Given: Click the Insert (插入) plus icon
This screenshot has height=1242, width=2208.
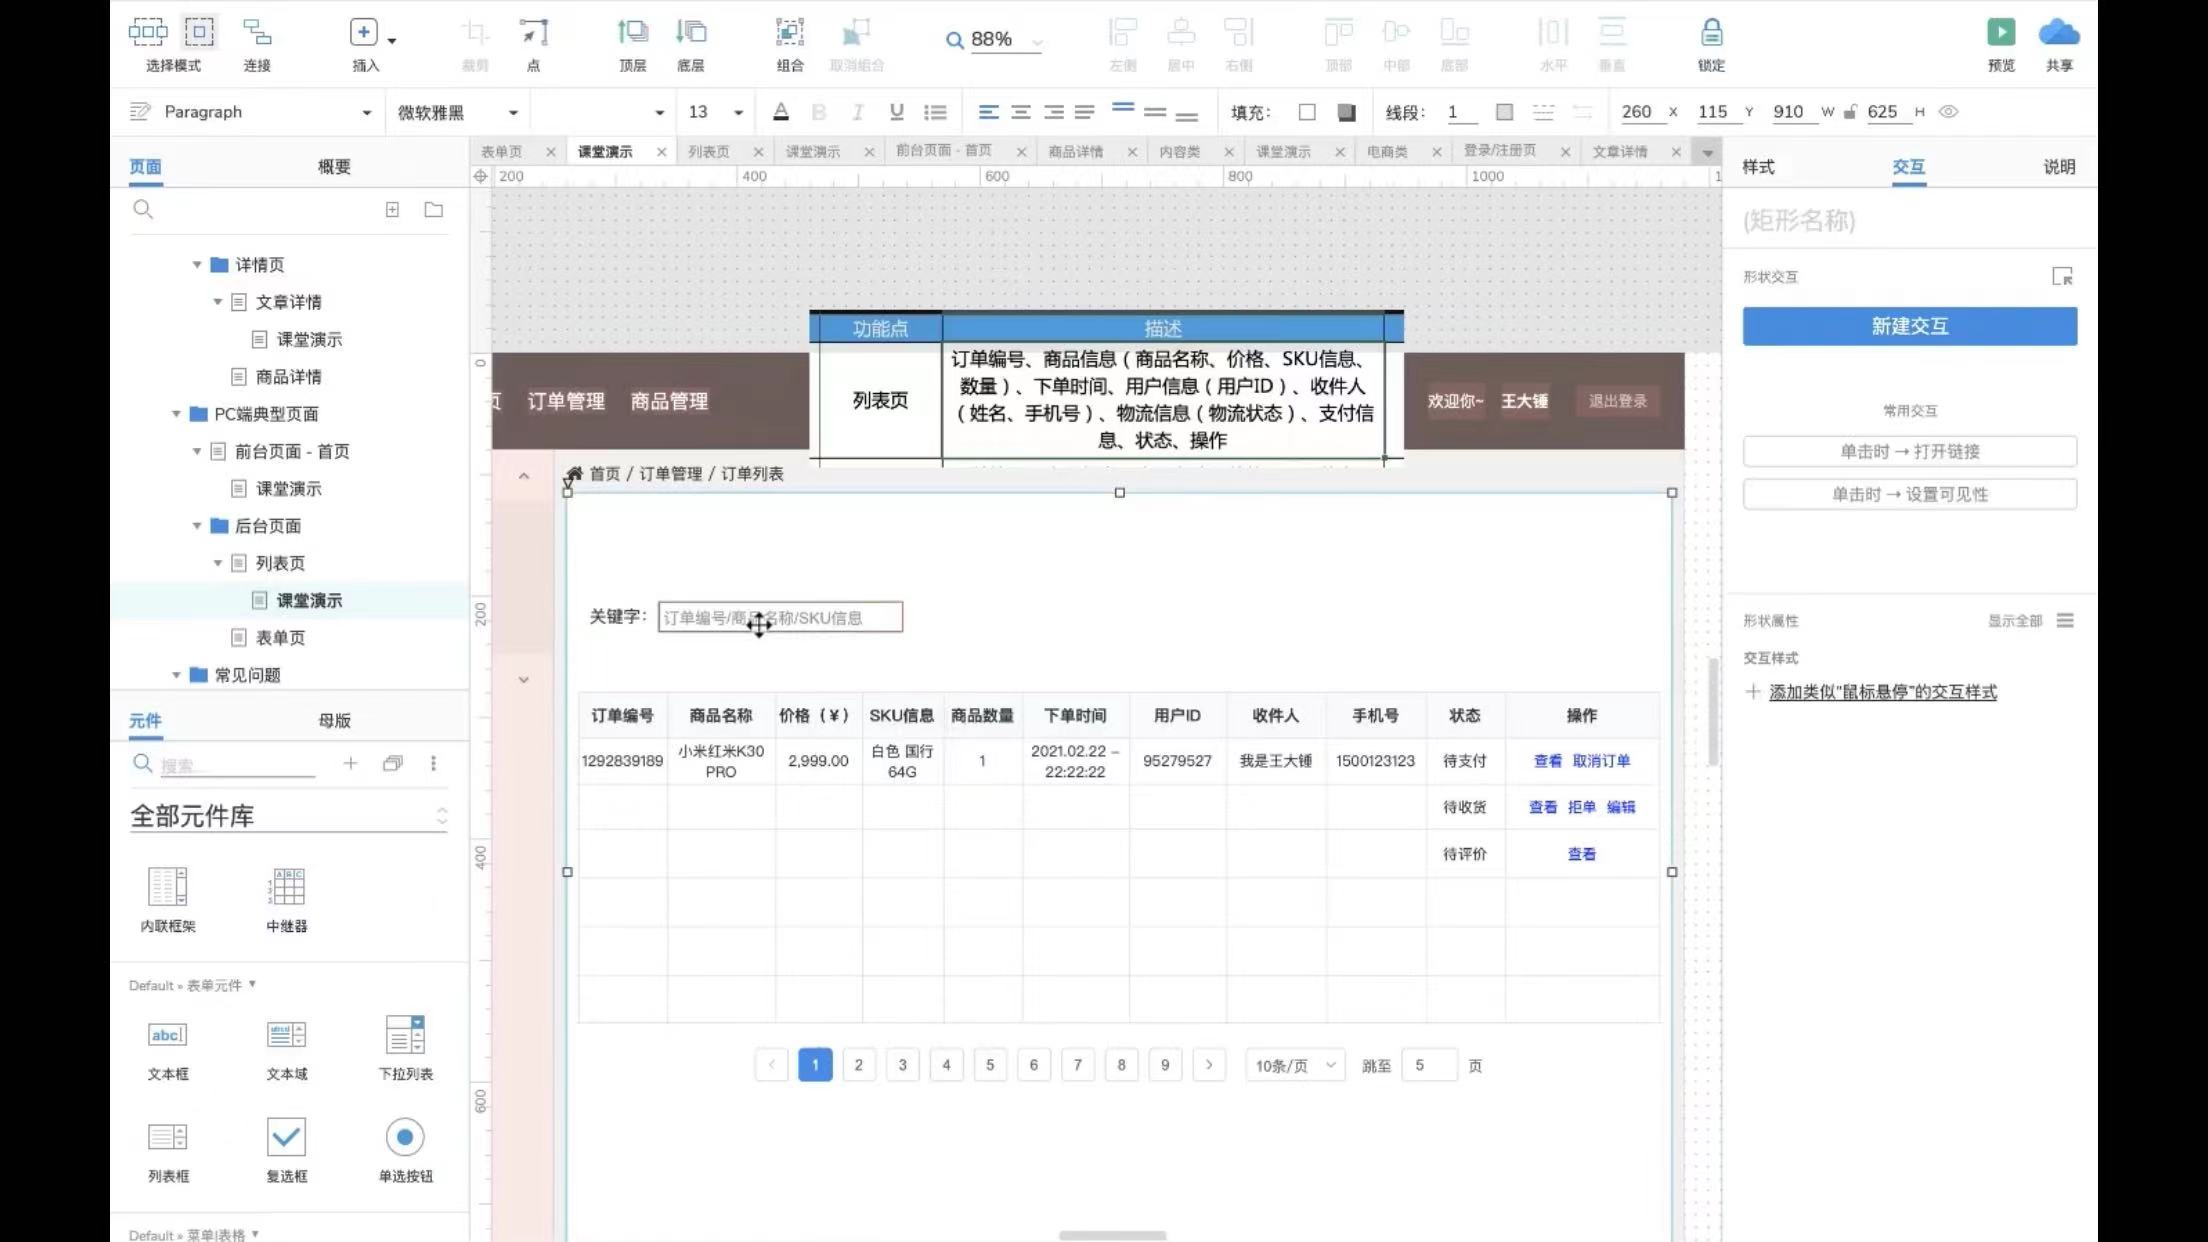Looking at the screenshot, I should coord(363,33).
